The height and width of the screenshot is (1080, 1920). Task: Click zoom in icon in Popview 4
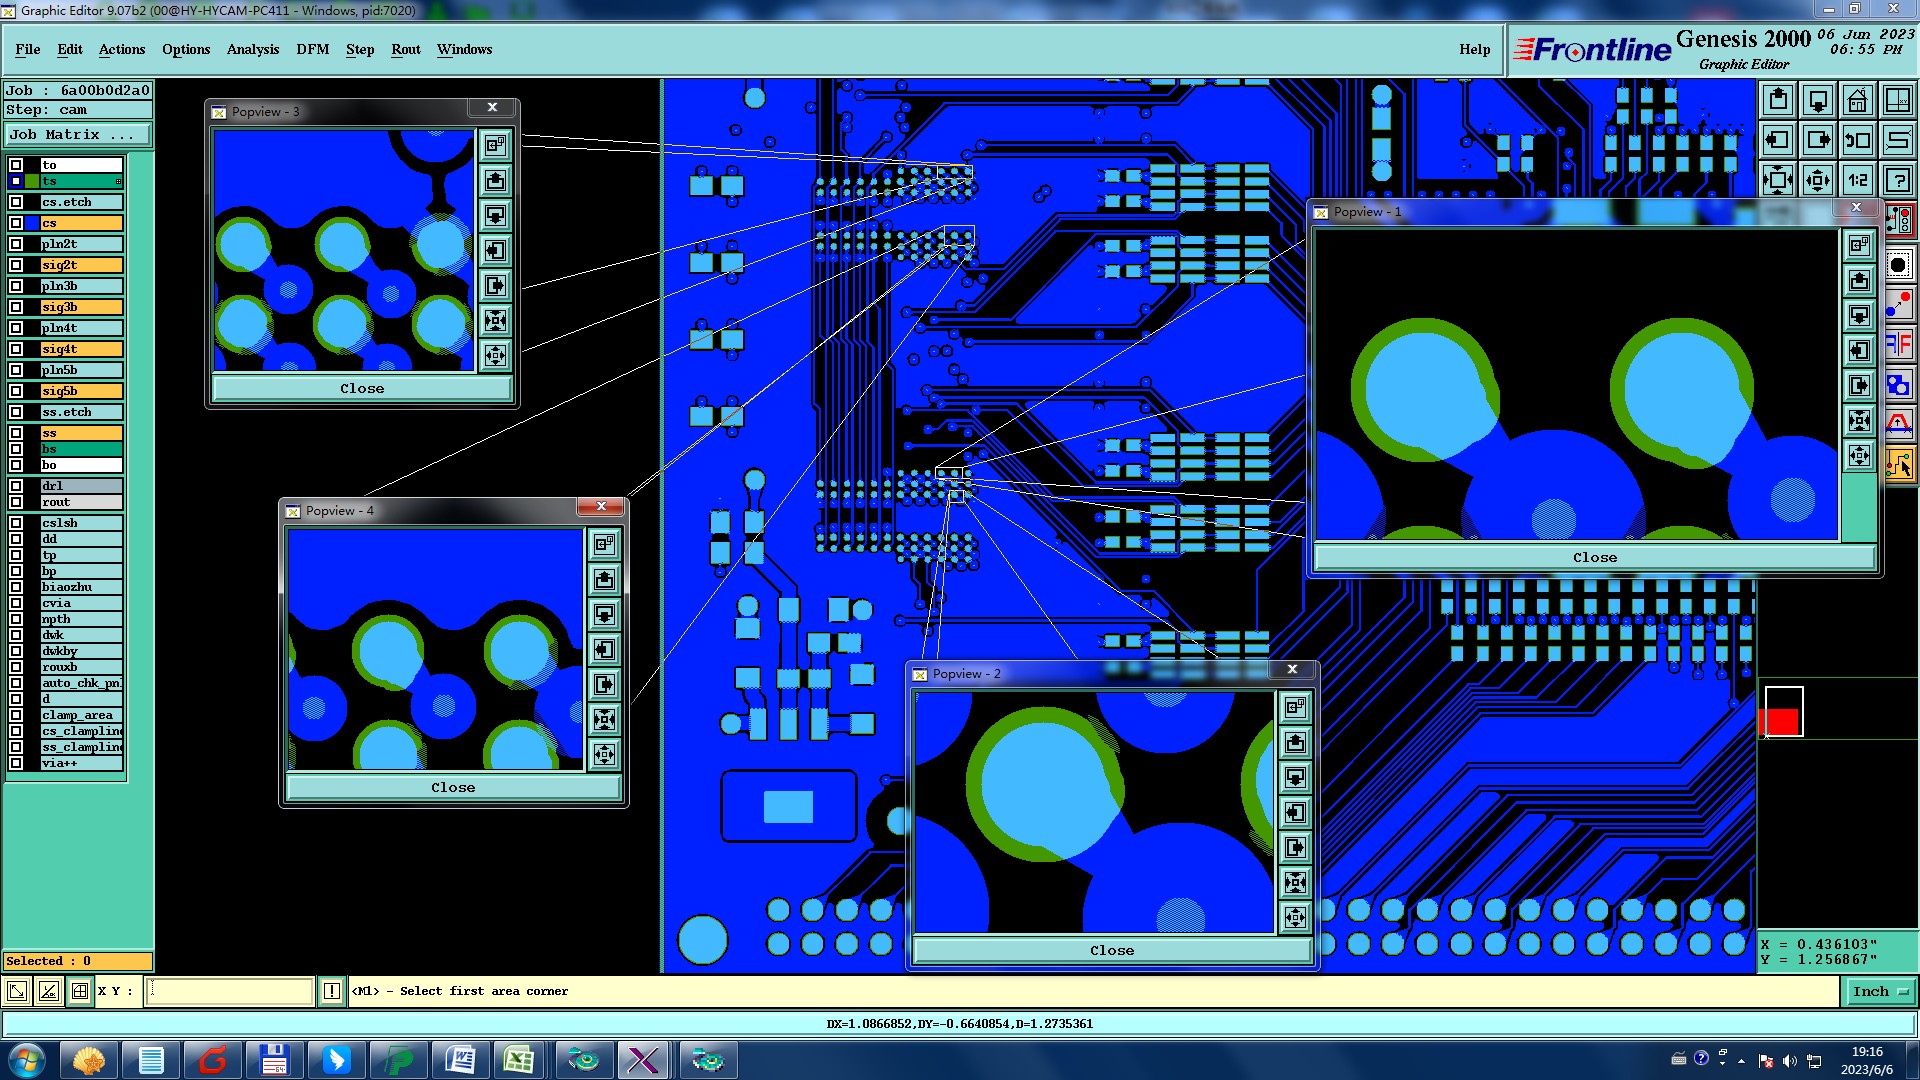(604, 755)
